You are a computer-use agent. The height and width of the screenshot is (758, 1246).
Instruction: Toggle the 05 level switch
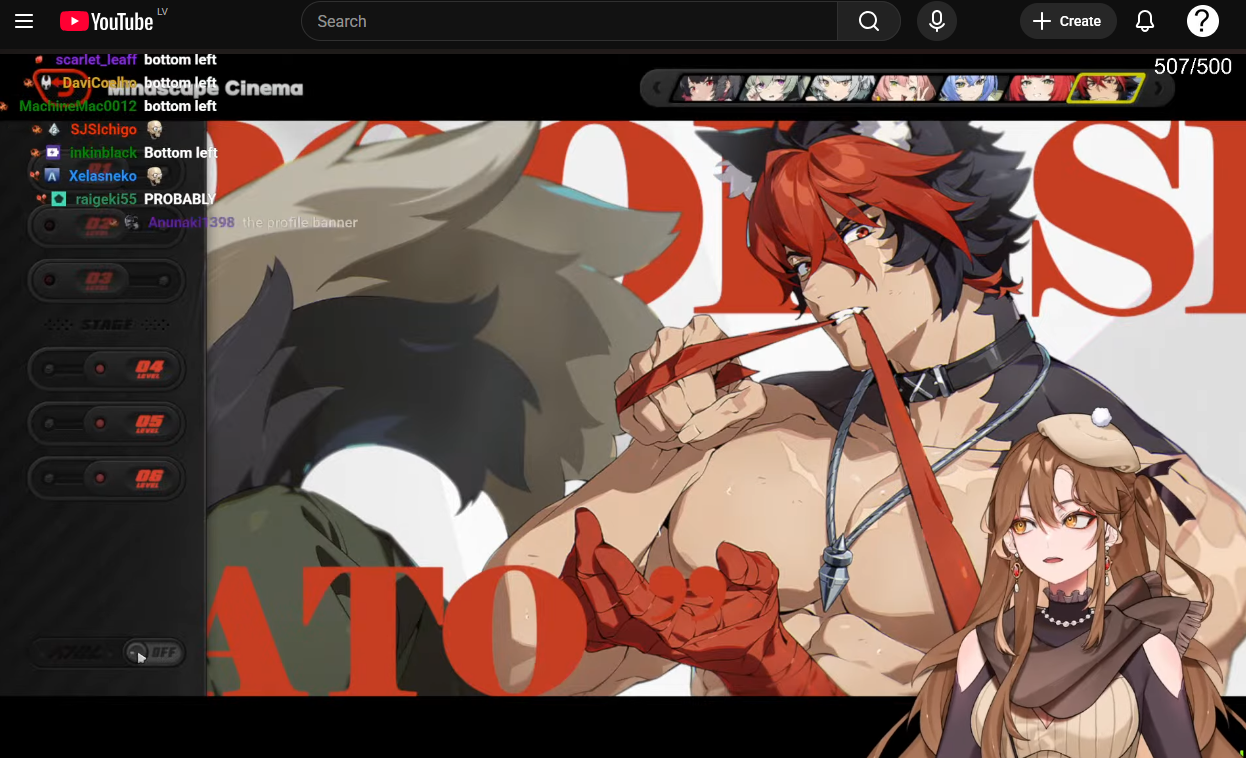106,424
